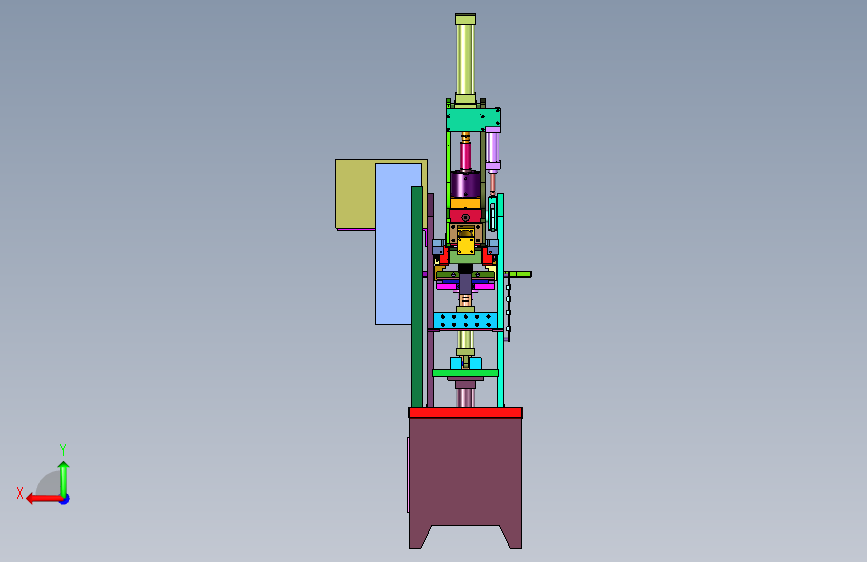Select the cyan perforated block with holes
This screenshot has height=562, width=867.
(464, 320)
